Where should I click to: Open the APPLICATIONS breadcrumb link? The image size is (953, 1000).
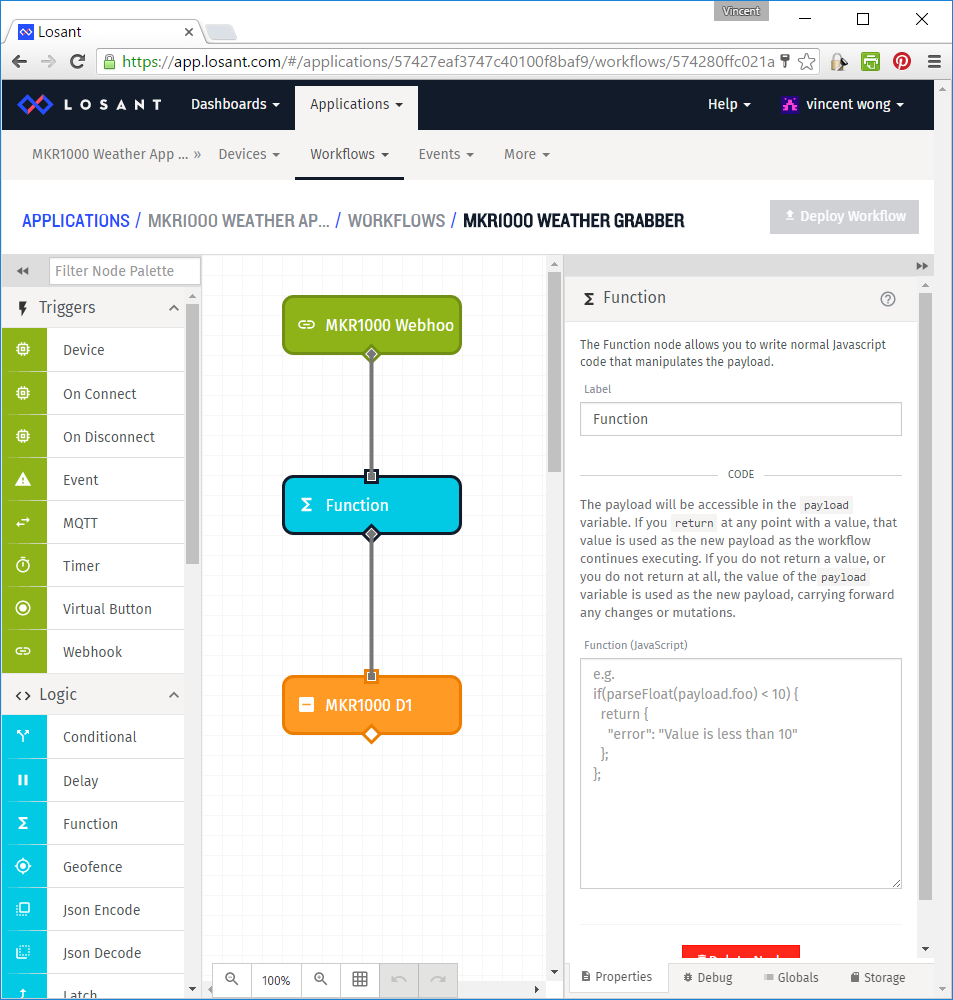click(75, 220)
